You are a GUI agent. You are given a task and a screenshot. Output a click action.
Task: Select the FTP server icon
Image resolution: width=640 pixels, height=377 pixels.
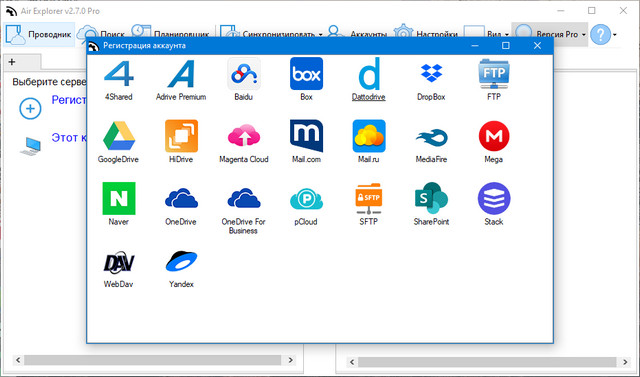click(494, 74)
